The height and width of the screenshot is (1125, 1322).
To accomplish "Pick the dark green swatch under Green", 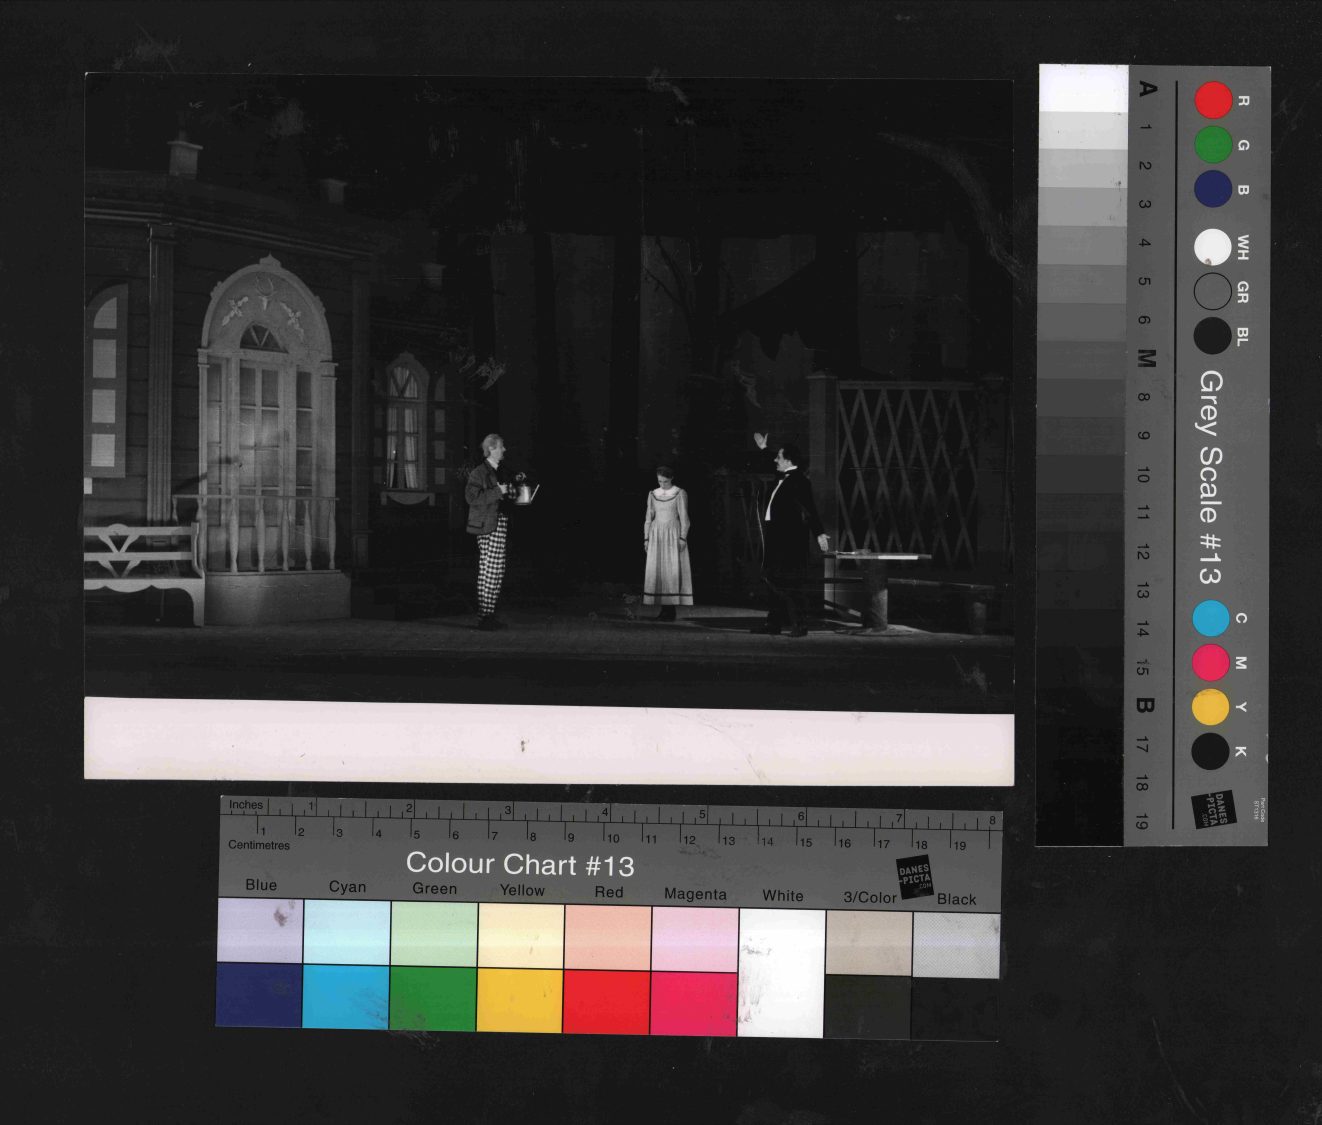I will click(x=433, y=998).
